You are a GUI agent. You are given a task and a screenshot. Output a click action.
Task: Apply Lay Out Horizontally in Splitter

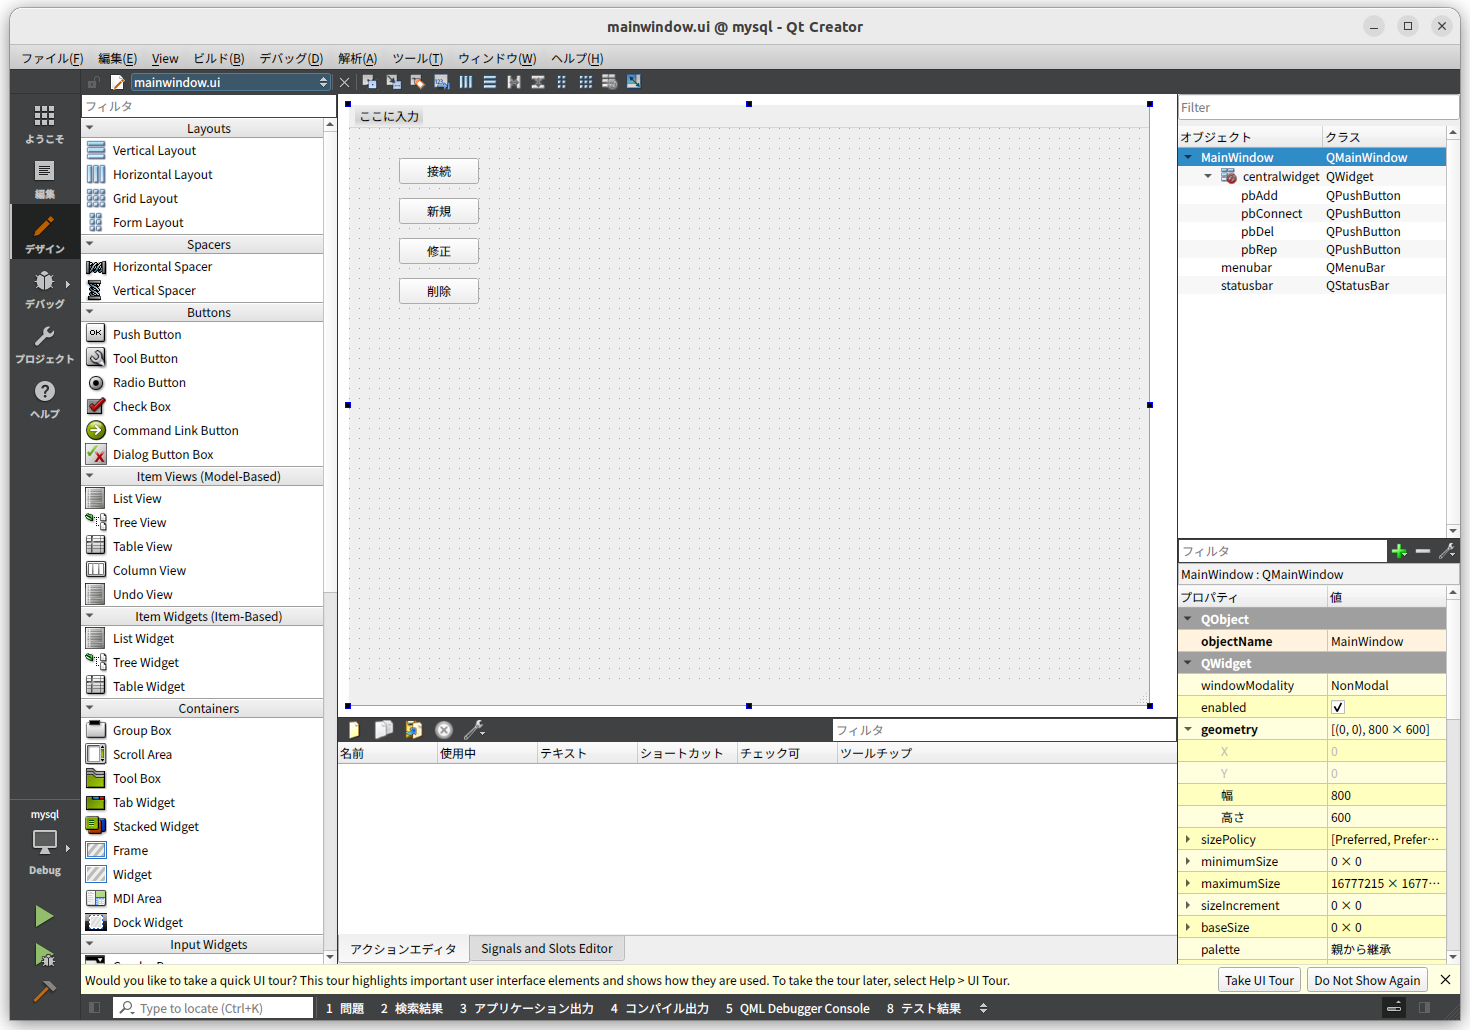(x=513, y=82)
